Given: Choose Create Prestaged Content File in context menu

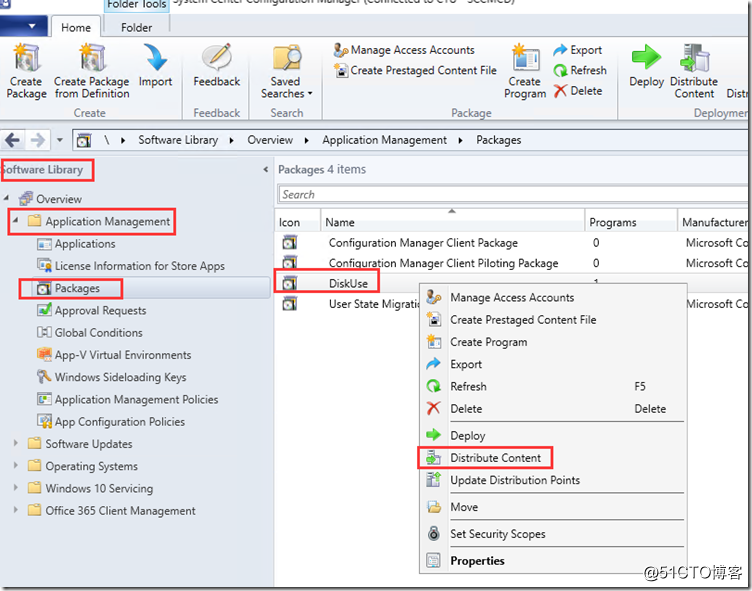Looking at the screenshot, I should [x=553, y=320].
